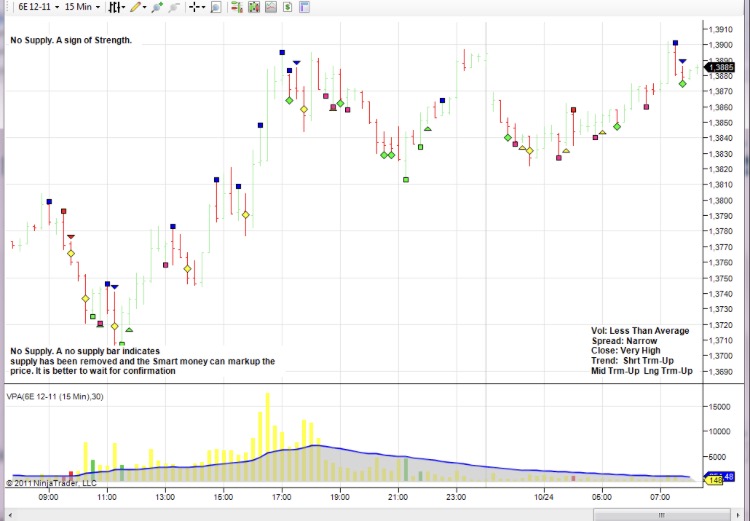Expand the 15 Min interval dropdown
Viewport: 750px width, 521px height.
[82, 7]
